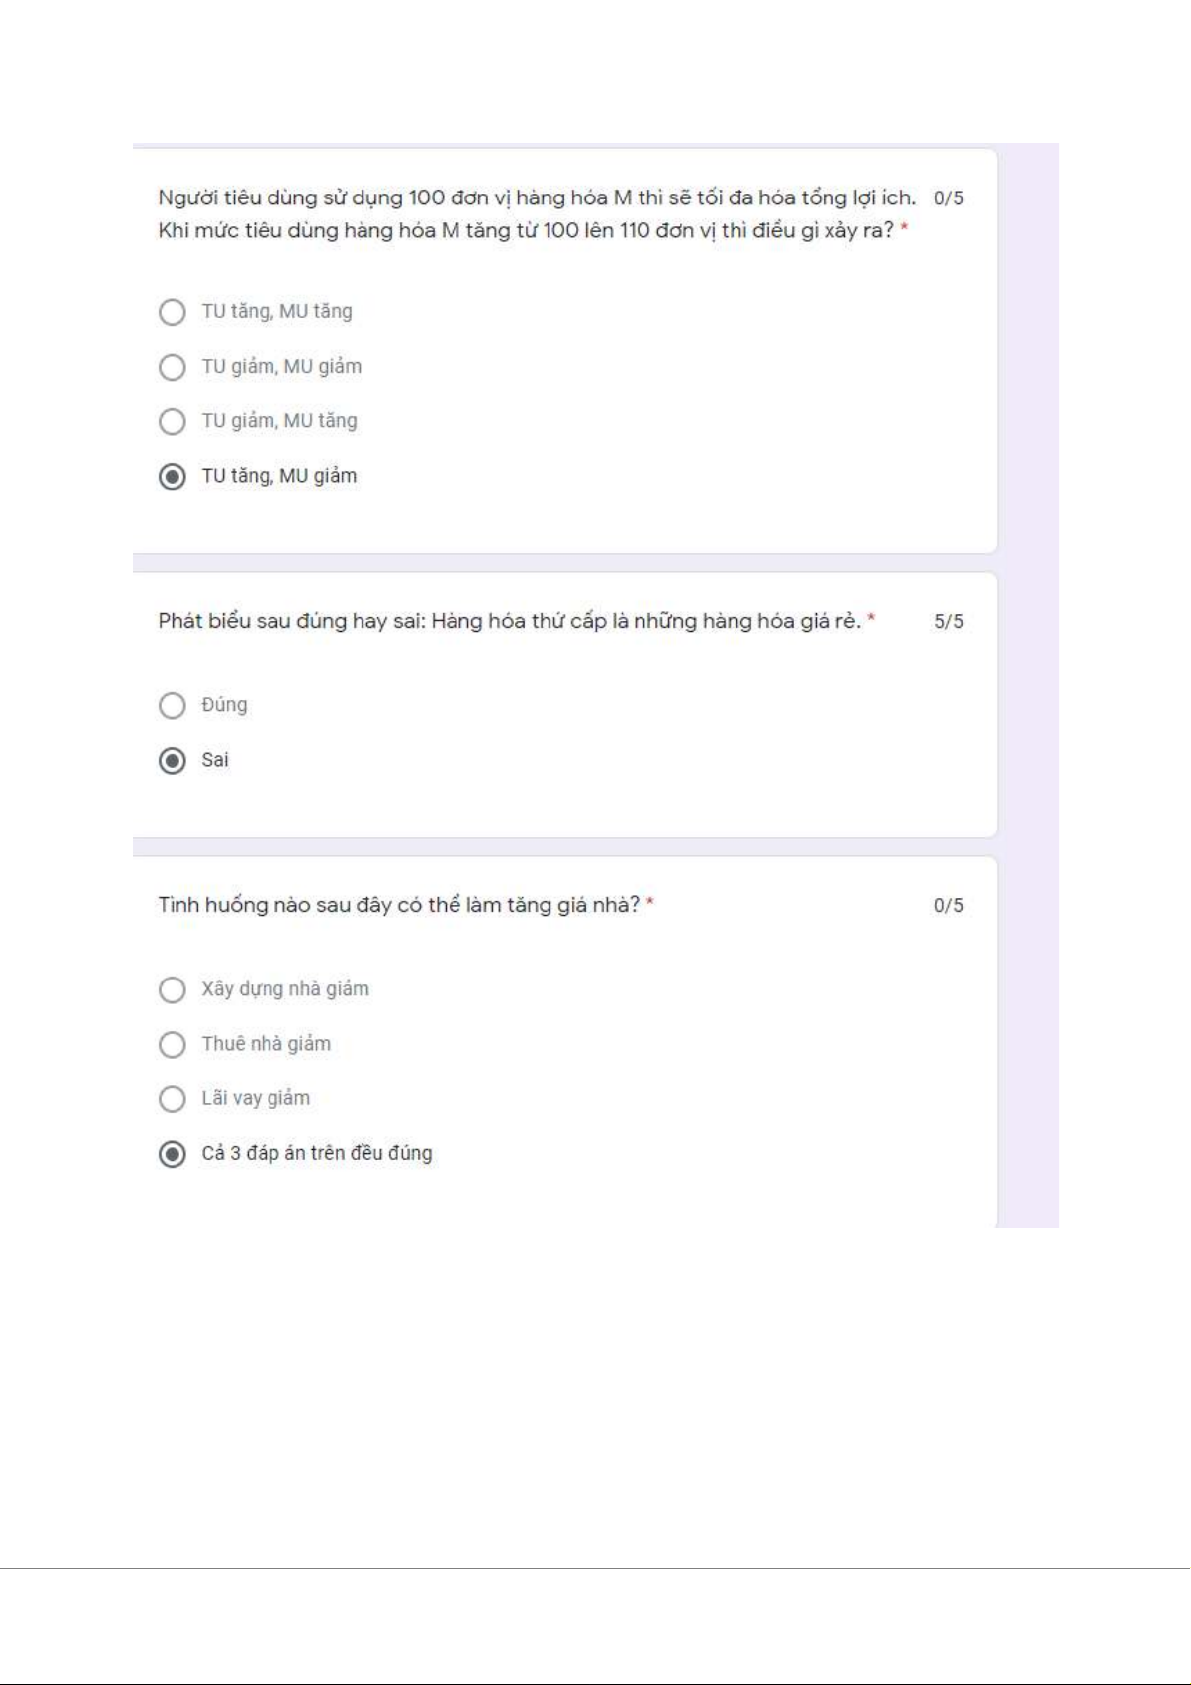Click the selected 'Sai' radio button
The image size is (1191, 1685).
pos(172,760)
